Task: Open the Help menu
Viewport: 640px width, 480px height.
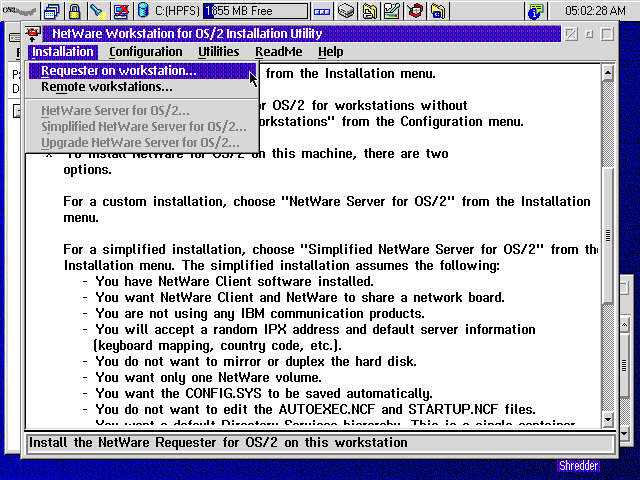Action: (x=331, y=52)
